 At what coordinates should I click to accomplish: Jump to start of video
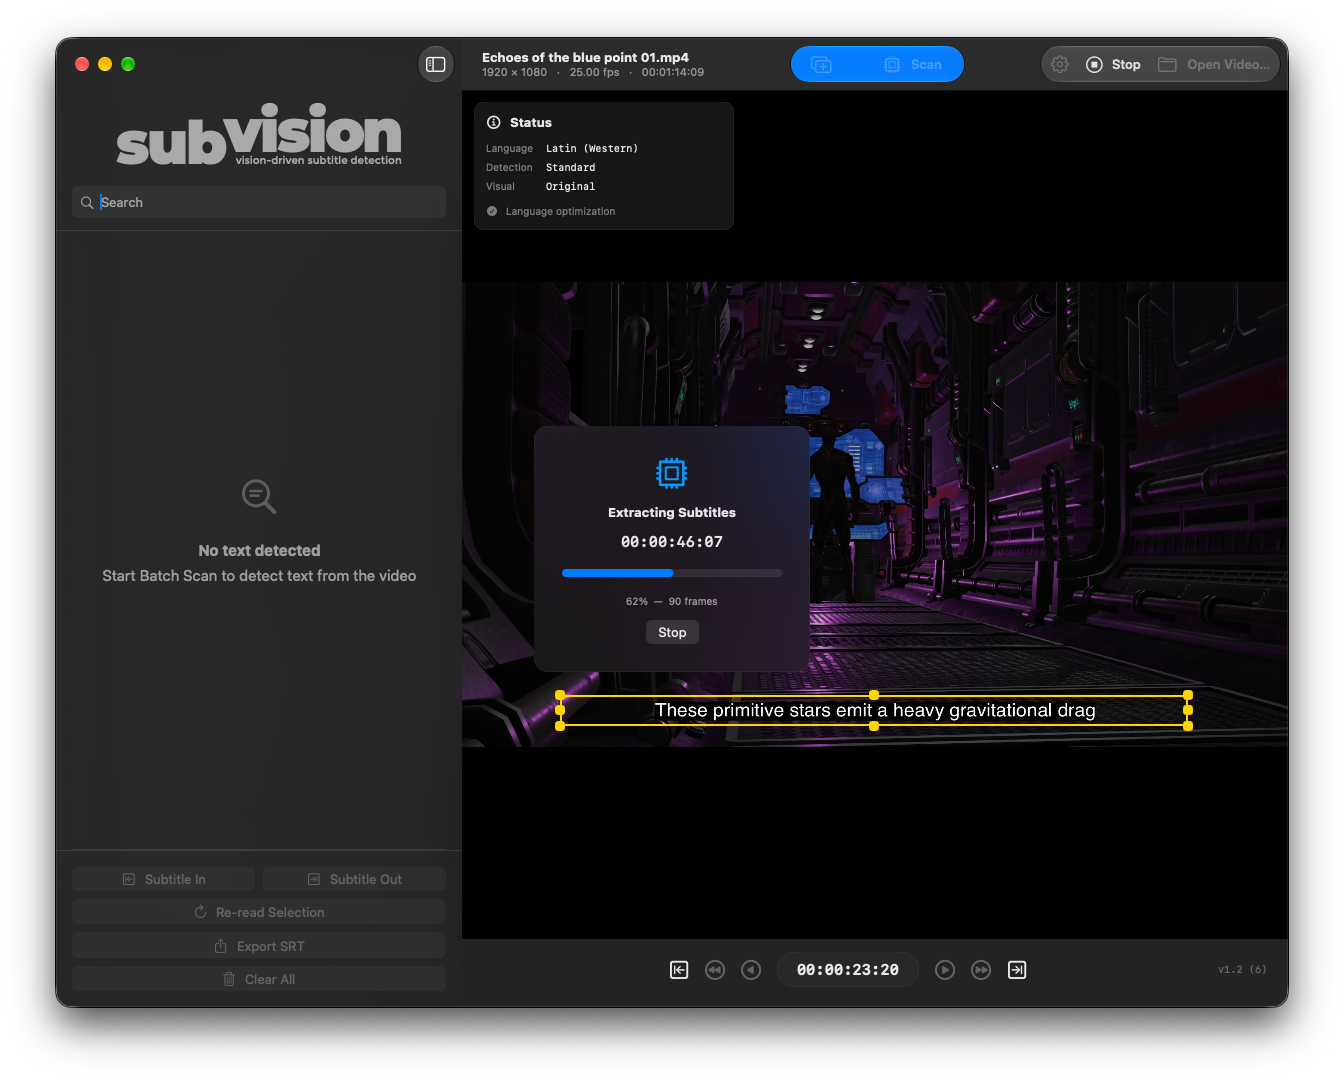(x=679, y=970)
